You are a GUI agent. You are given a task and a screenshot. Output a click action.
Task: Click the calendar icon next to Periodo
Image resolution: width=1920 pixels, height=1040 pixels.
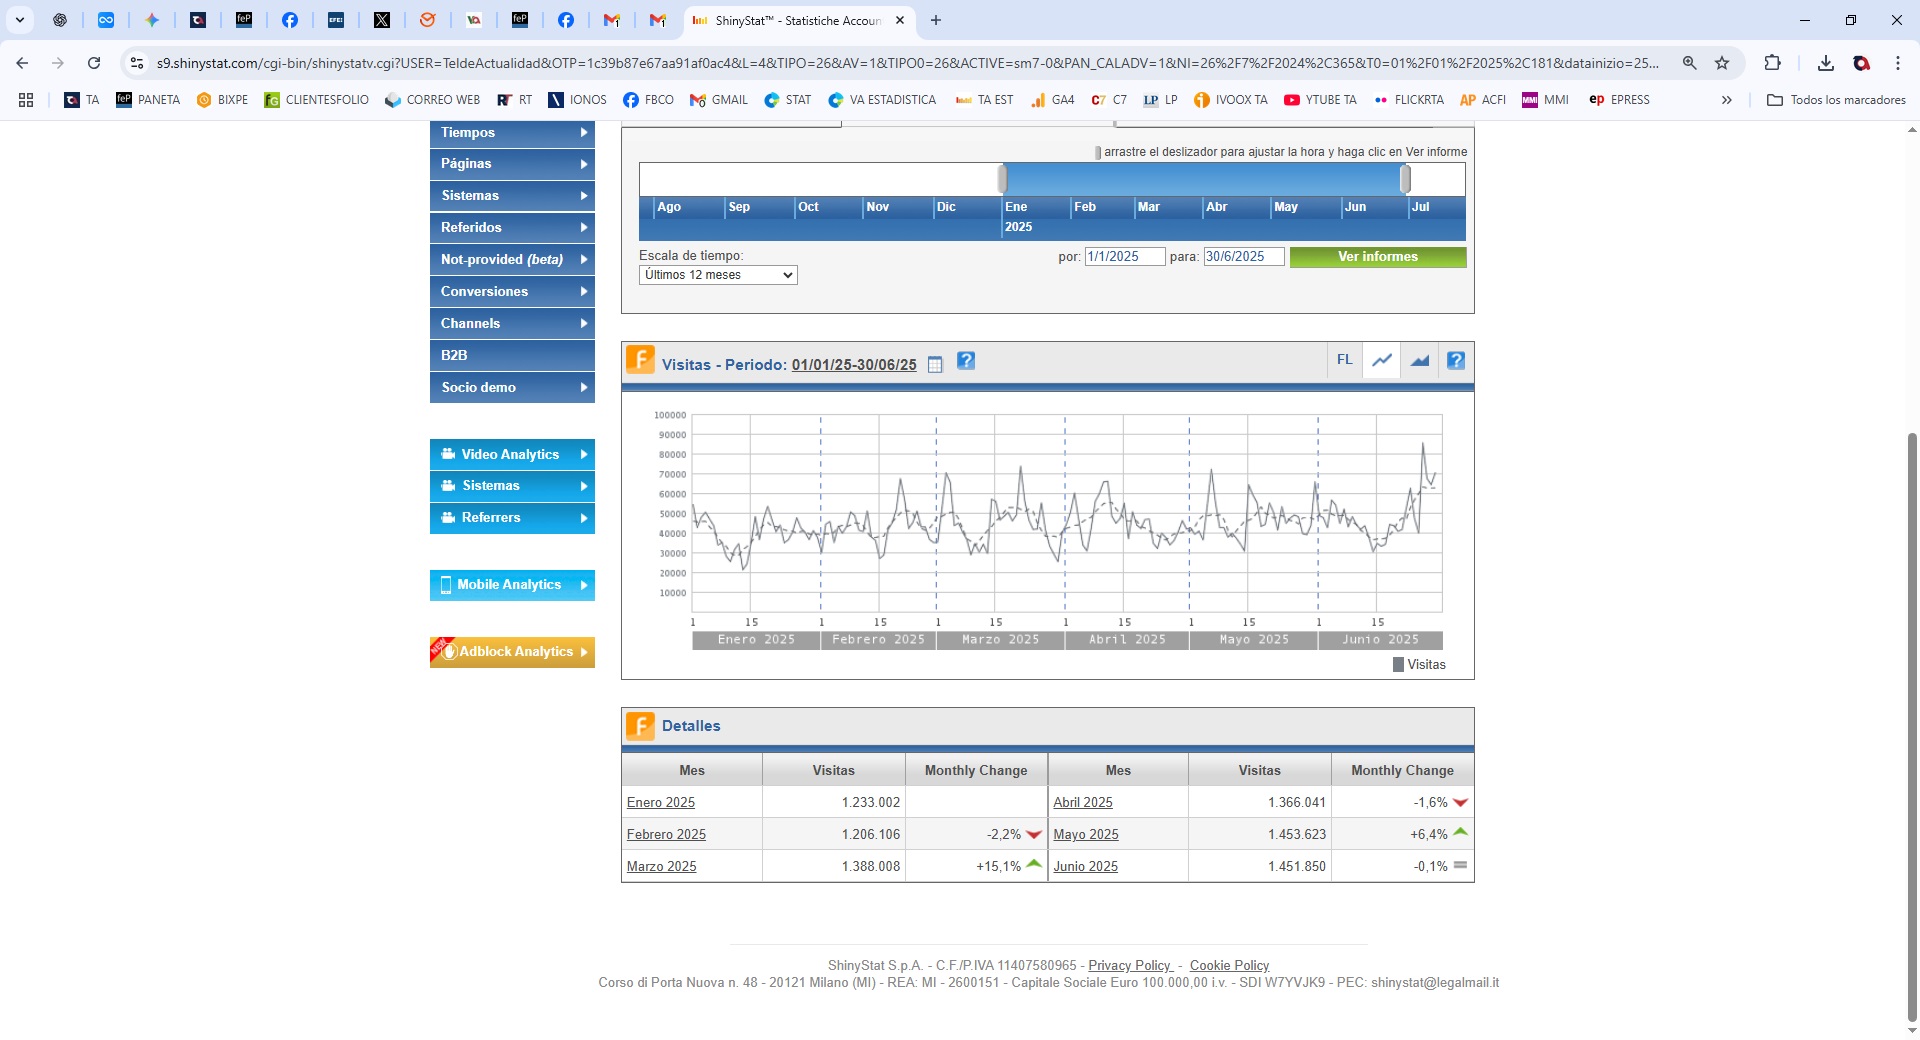(935, 365)
